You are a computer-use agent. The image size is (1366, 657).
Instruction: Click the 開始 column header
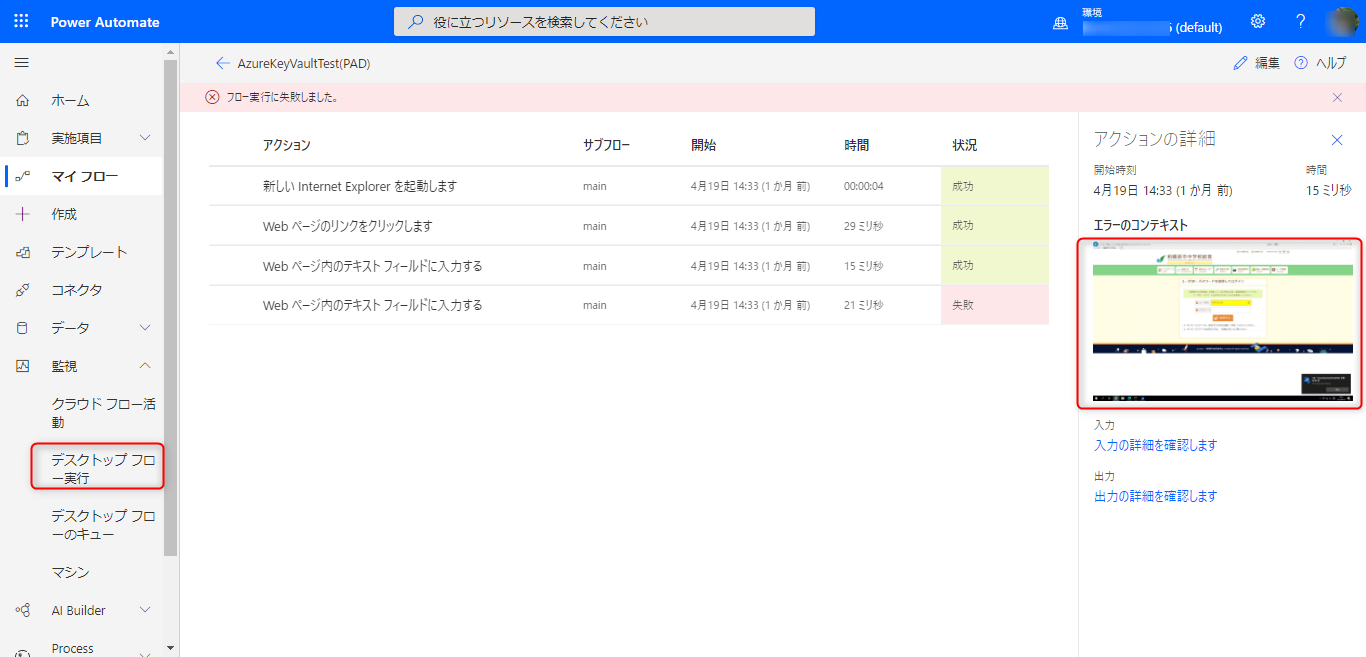[703, 145]
